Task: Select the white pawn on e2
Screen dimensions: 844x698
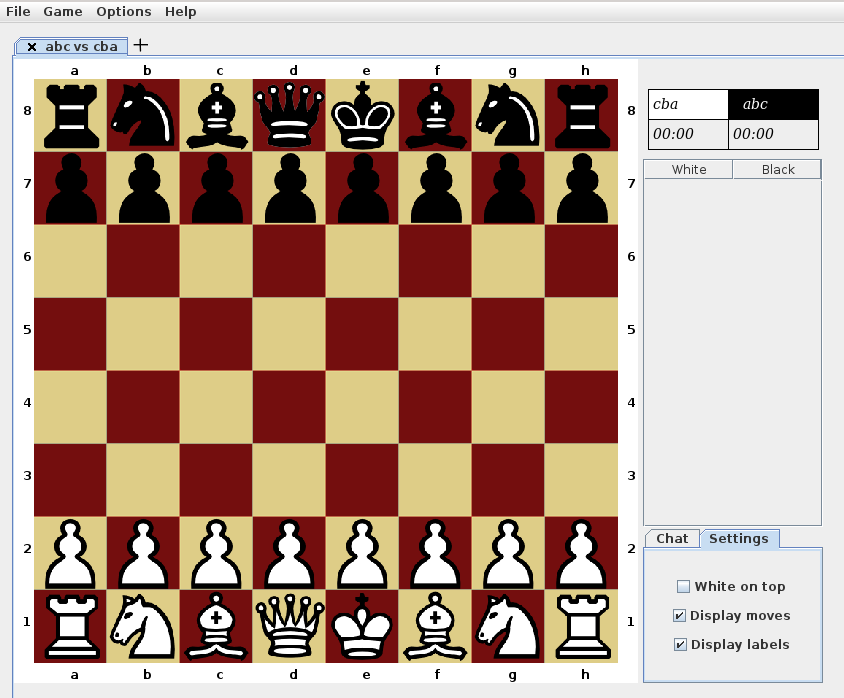Action: coord(366,548)
